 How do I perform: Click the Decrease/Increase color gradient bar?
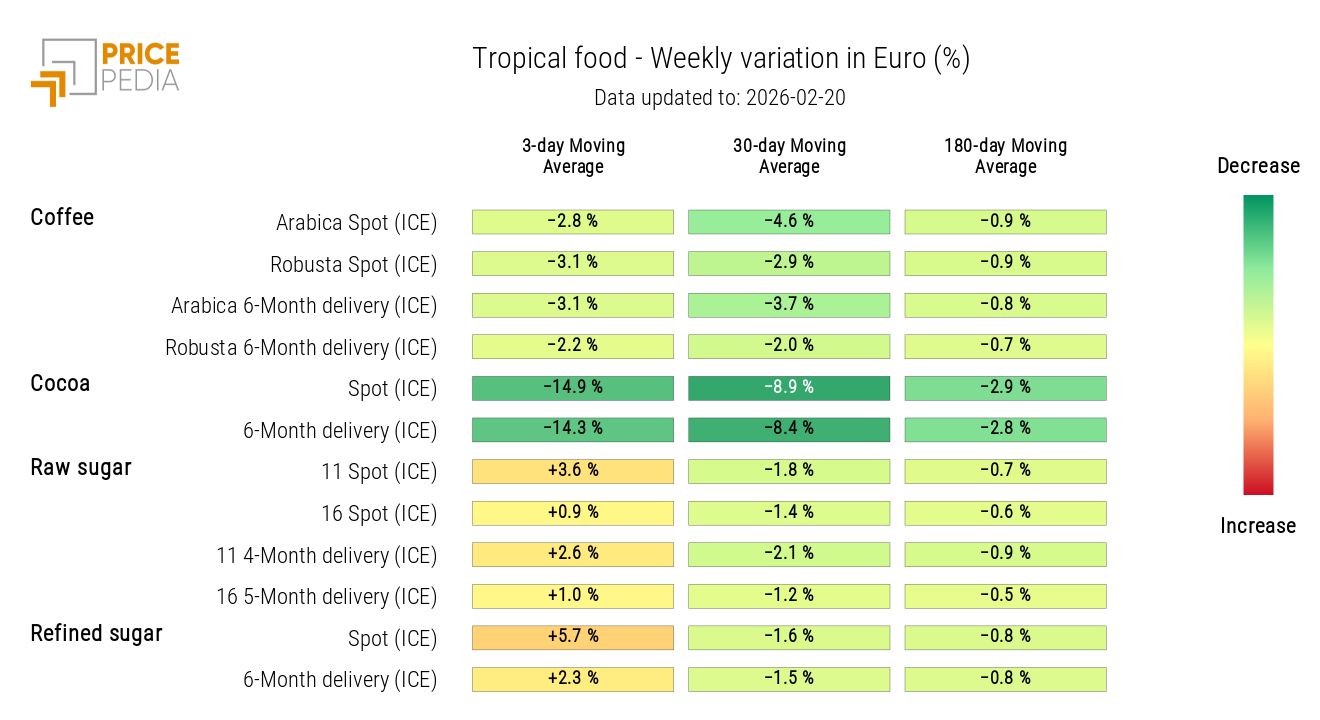tap(1258, 345)
